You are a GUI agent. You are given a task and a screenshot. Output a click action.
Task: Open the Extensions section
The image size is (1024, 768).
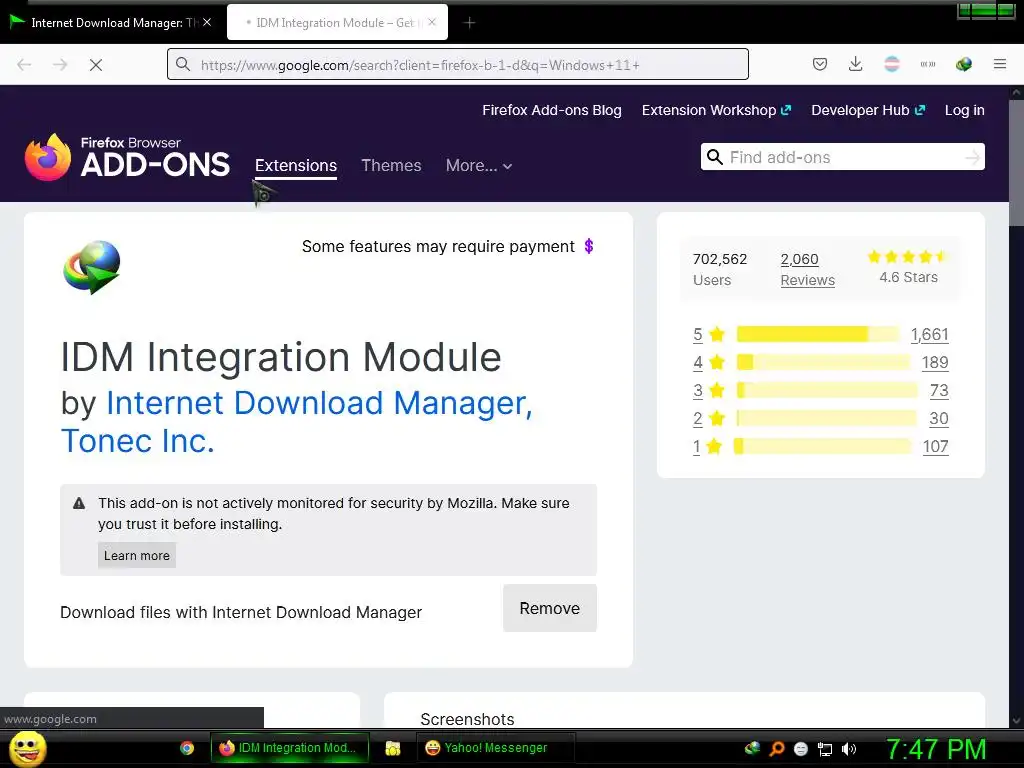click(296, 165)
